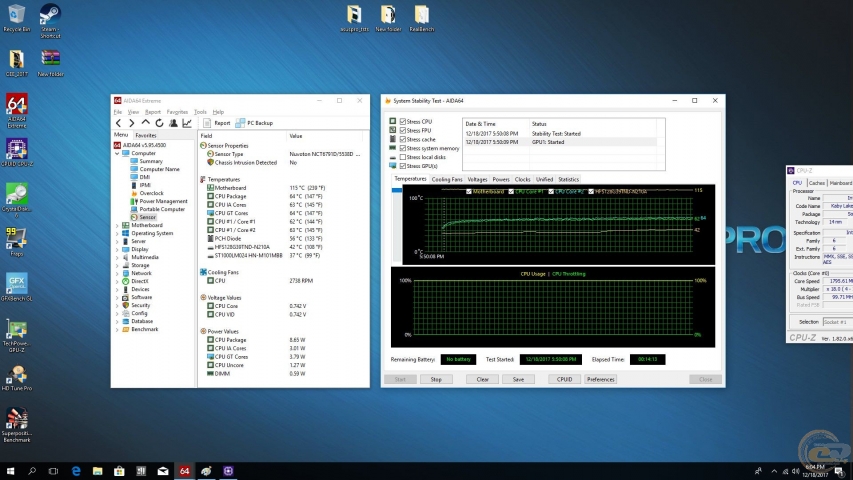853x480 pixels.
Task: Click the Preferences button
Action: pyautogui.click(x=601, y=379)
